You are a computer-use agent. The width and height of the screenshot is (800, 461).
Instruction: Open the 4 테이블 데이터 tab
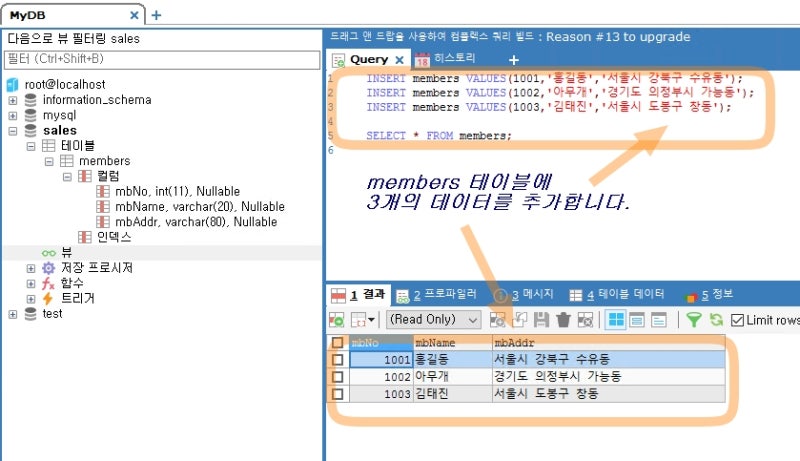(x=617, y=295)
